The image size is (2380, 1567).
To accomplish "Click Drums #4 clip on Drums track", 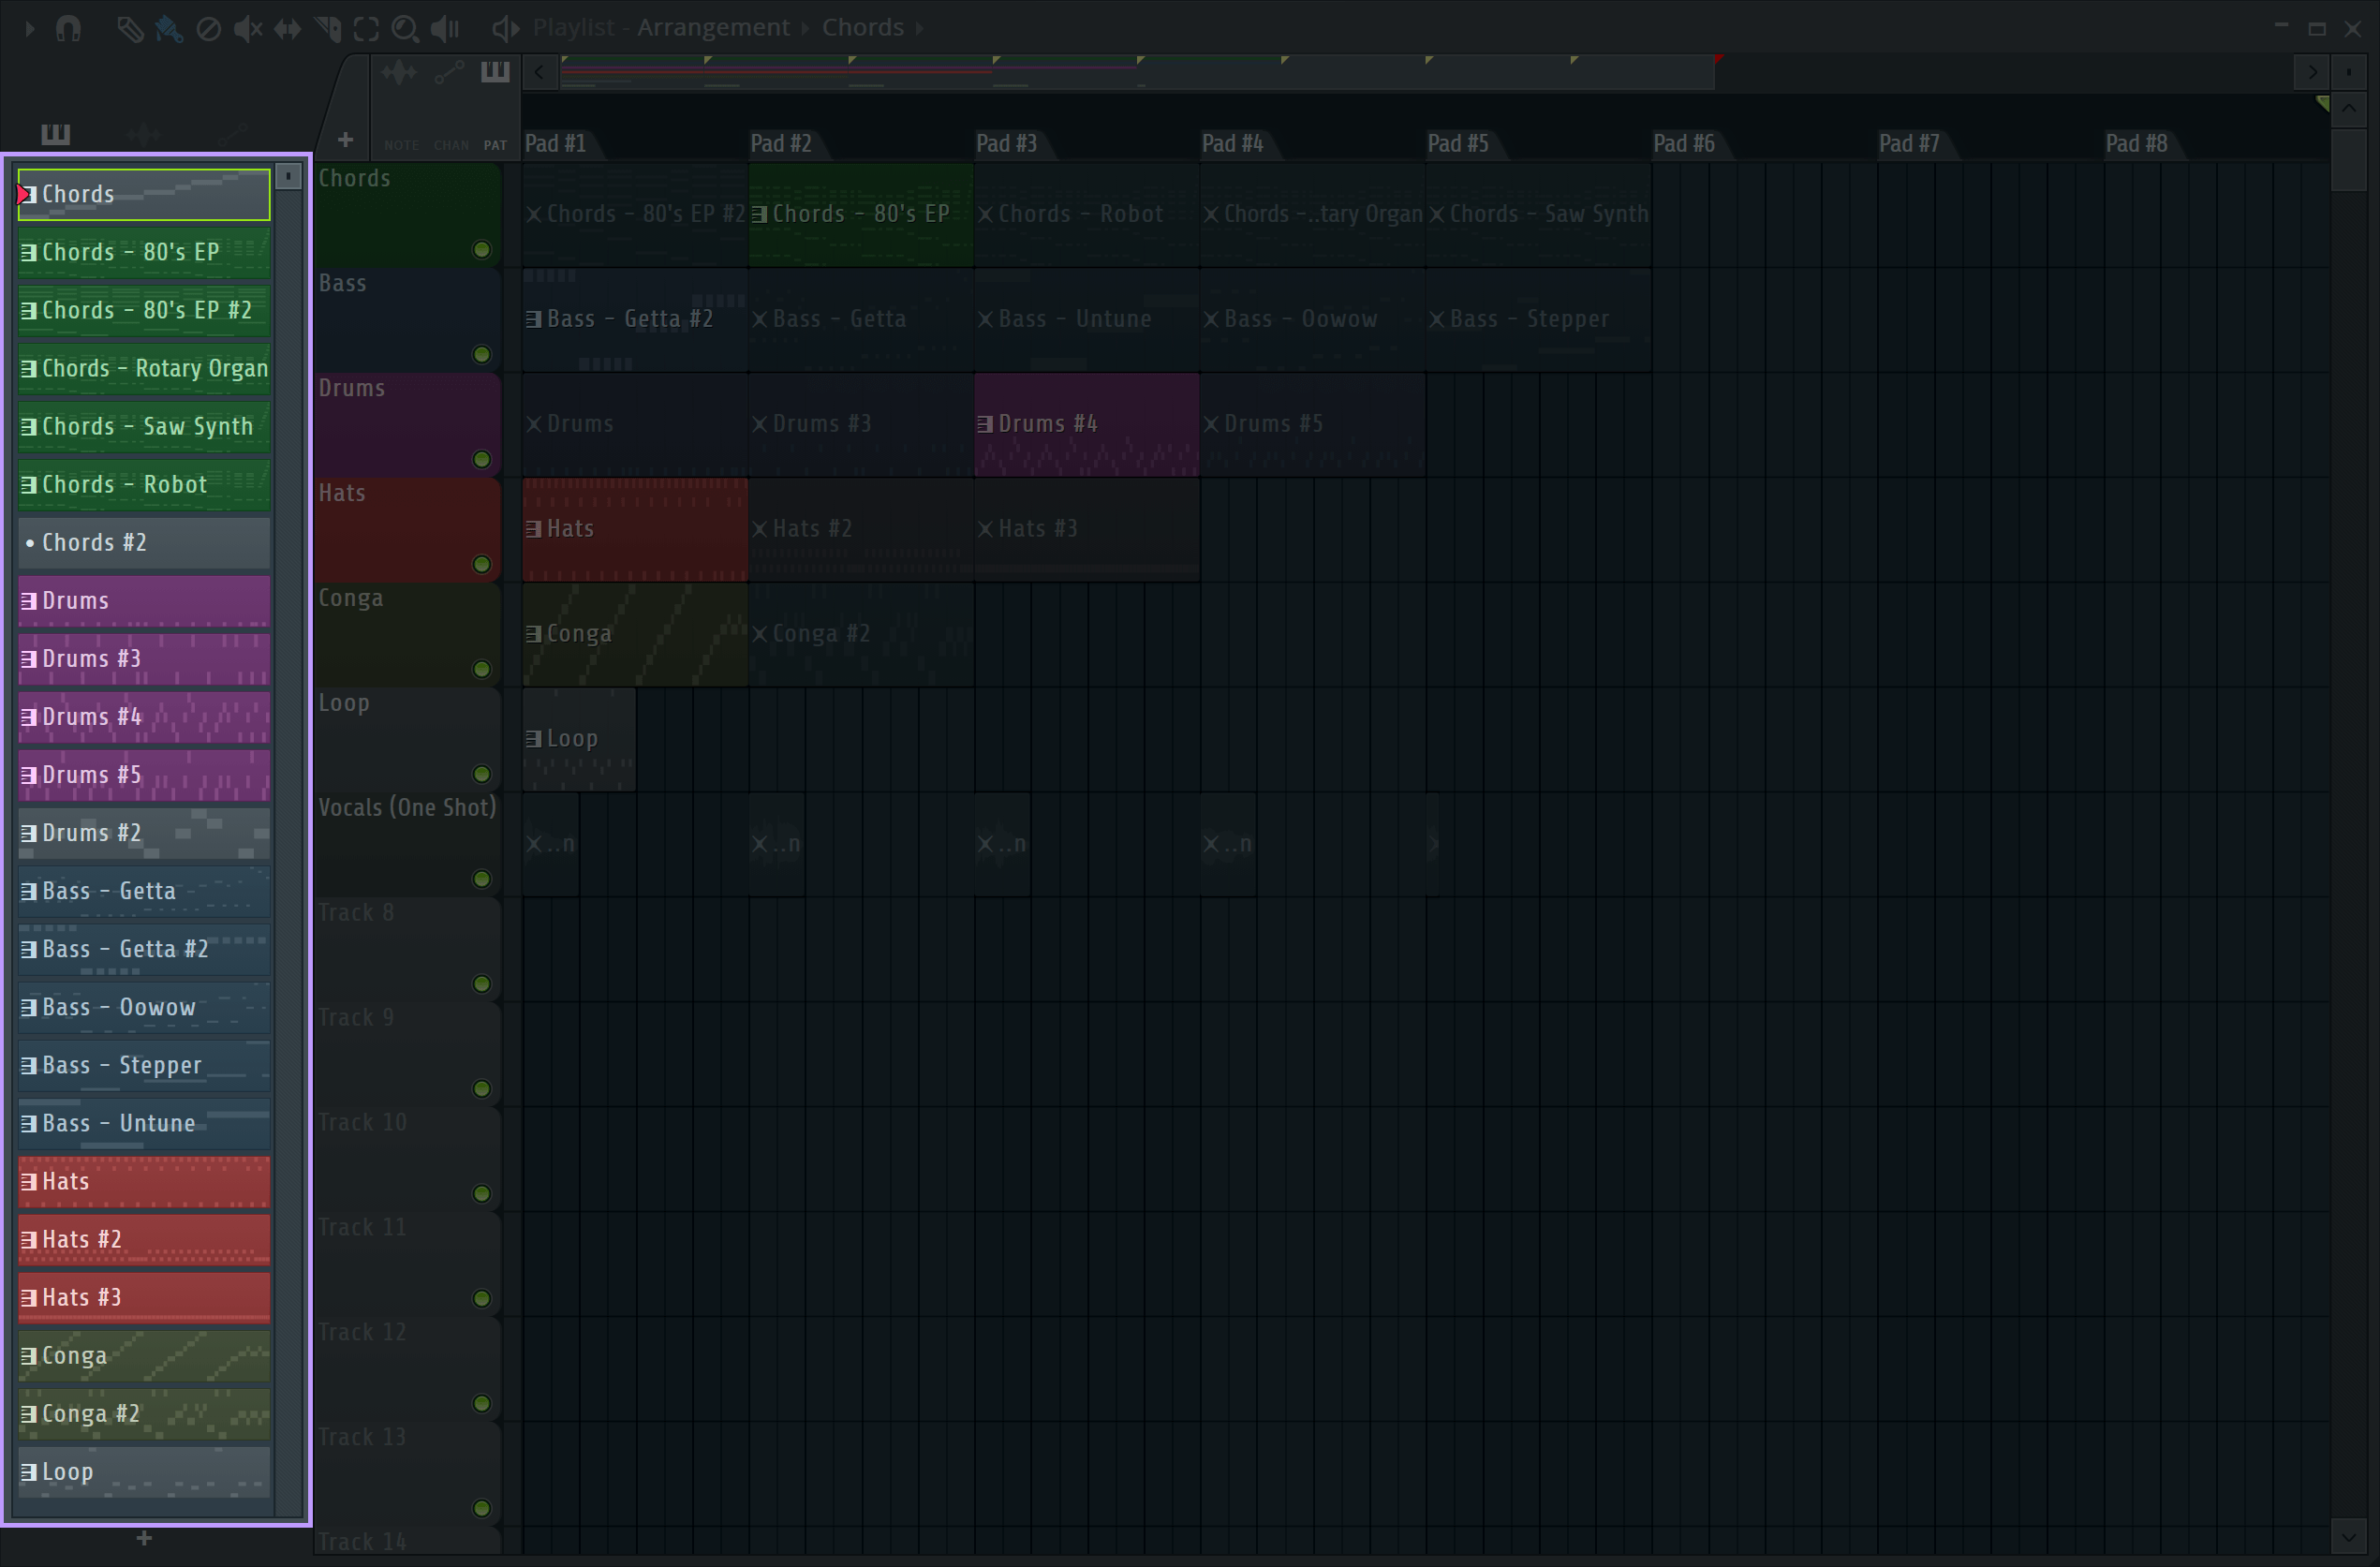I will pos(1087,424).
